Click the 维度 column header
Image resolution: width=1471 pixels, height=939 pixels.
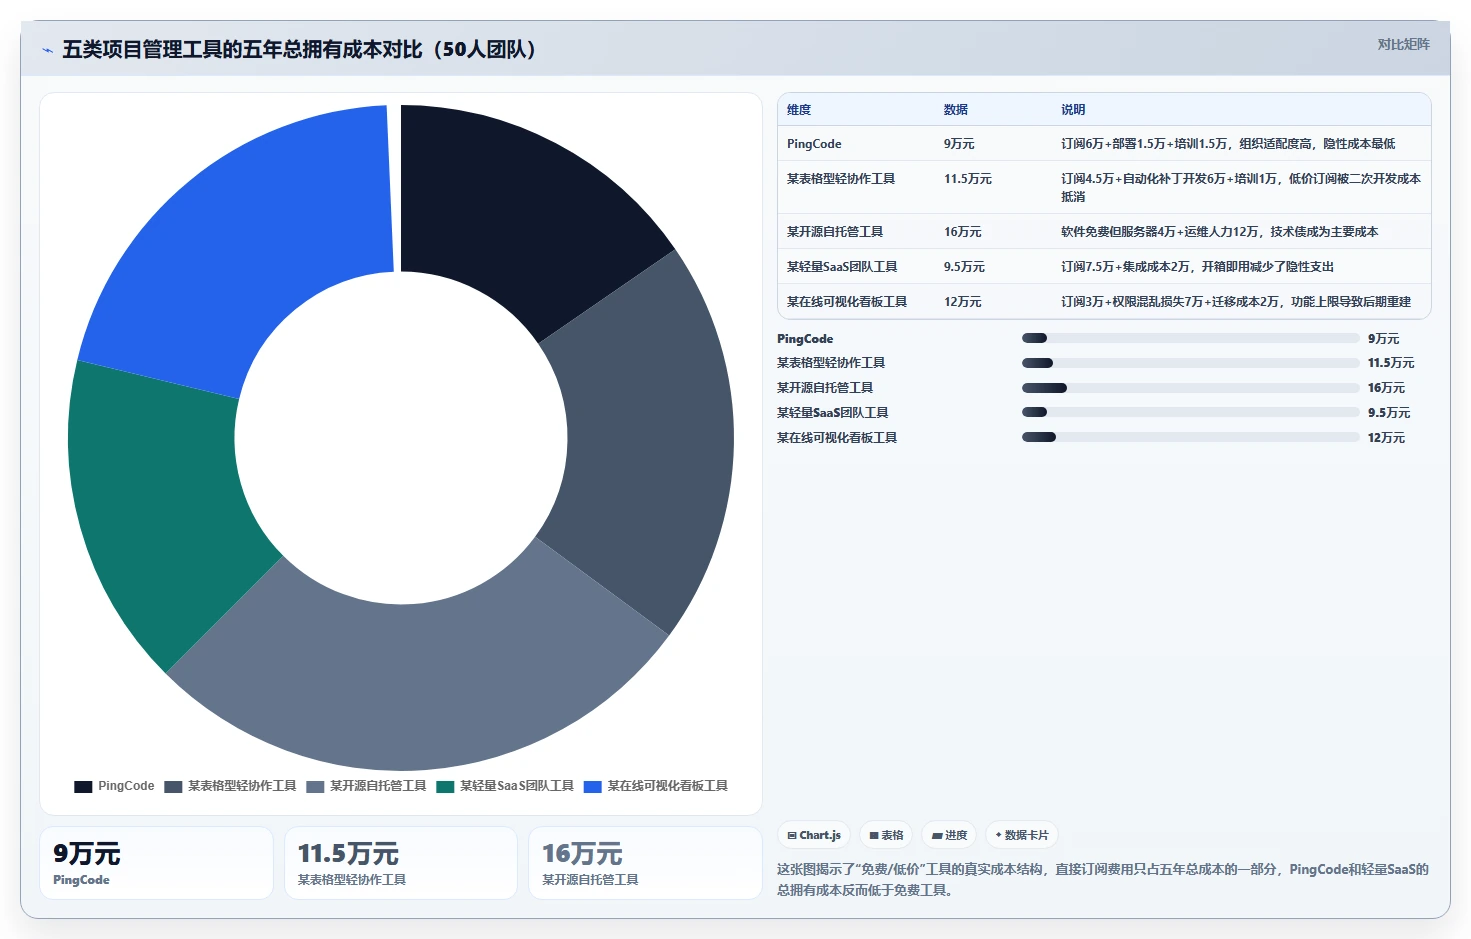point(799,110)
